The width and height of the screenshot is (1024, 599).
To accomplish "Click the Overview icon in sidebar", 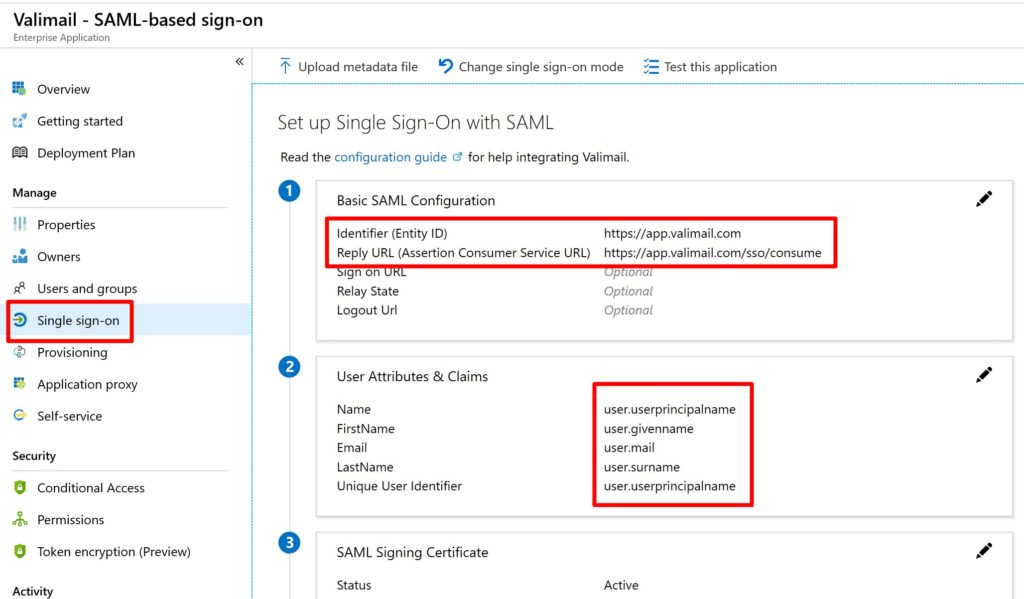I will tap(19, 89).
